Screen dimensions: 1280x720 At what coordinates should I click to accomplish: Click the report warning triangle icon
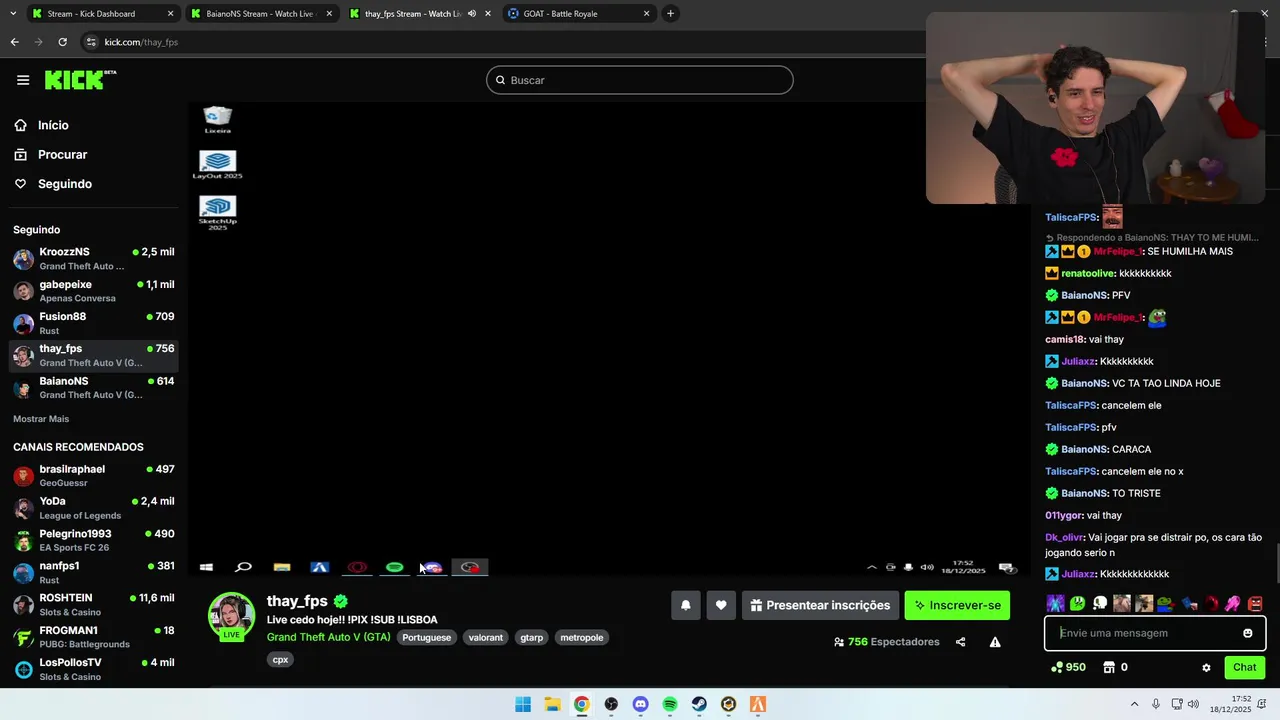[995, 642]
